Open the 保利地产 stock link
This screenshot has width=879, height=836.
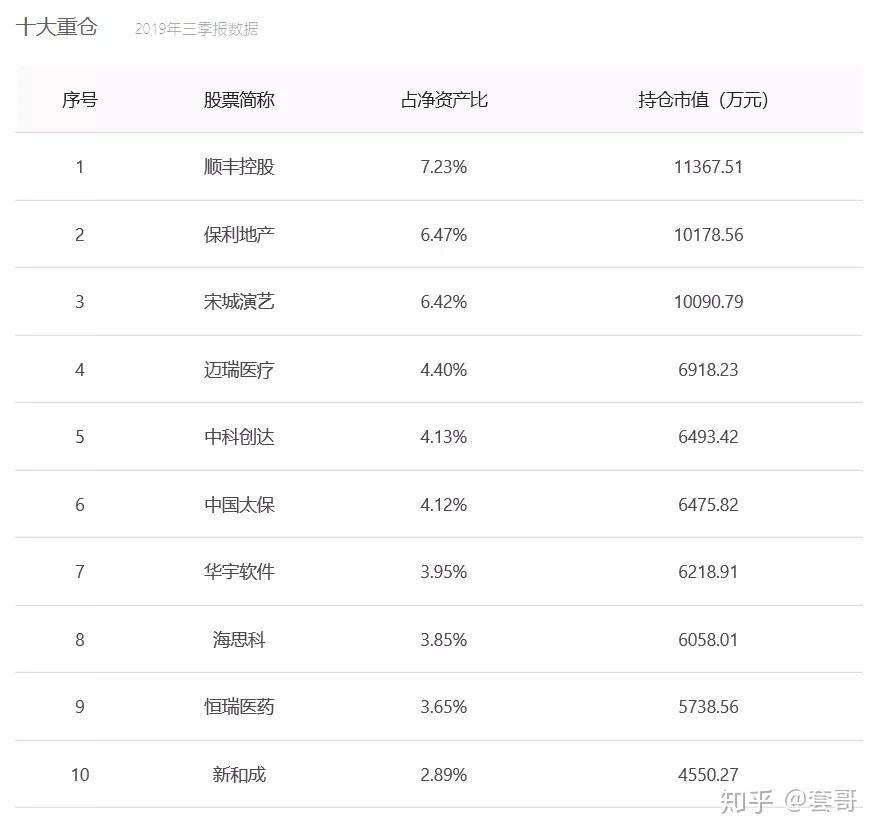pyautogui.click(x=239, y=235)
